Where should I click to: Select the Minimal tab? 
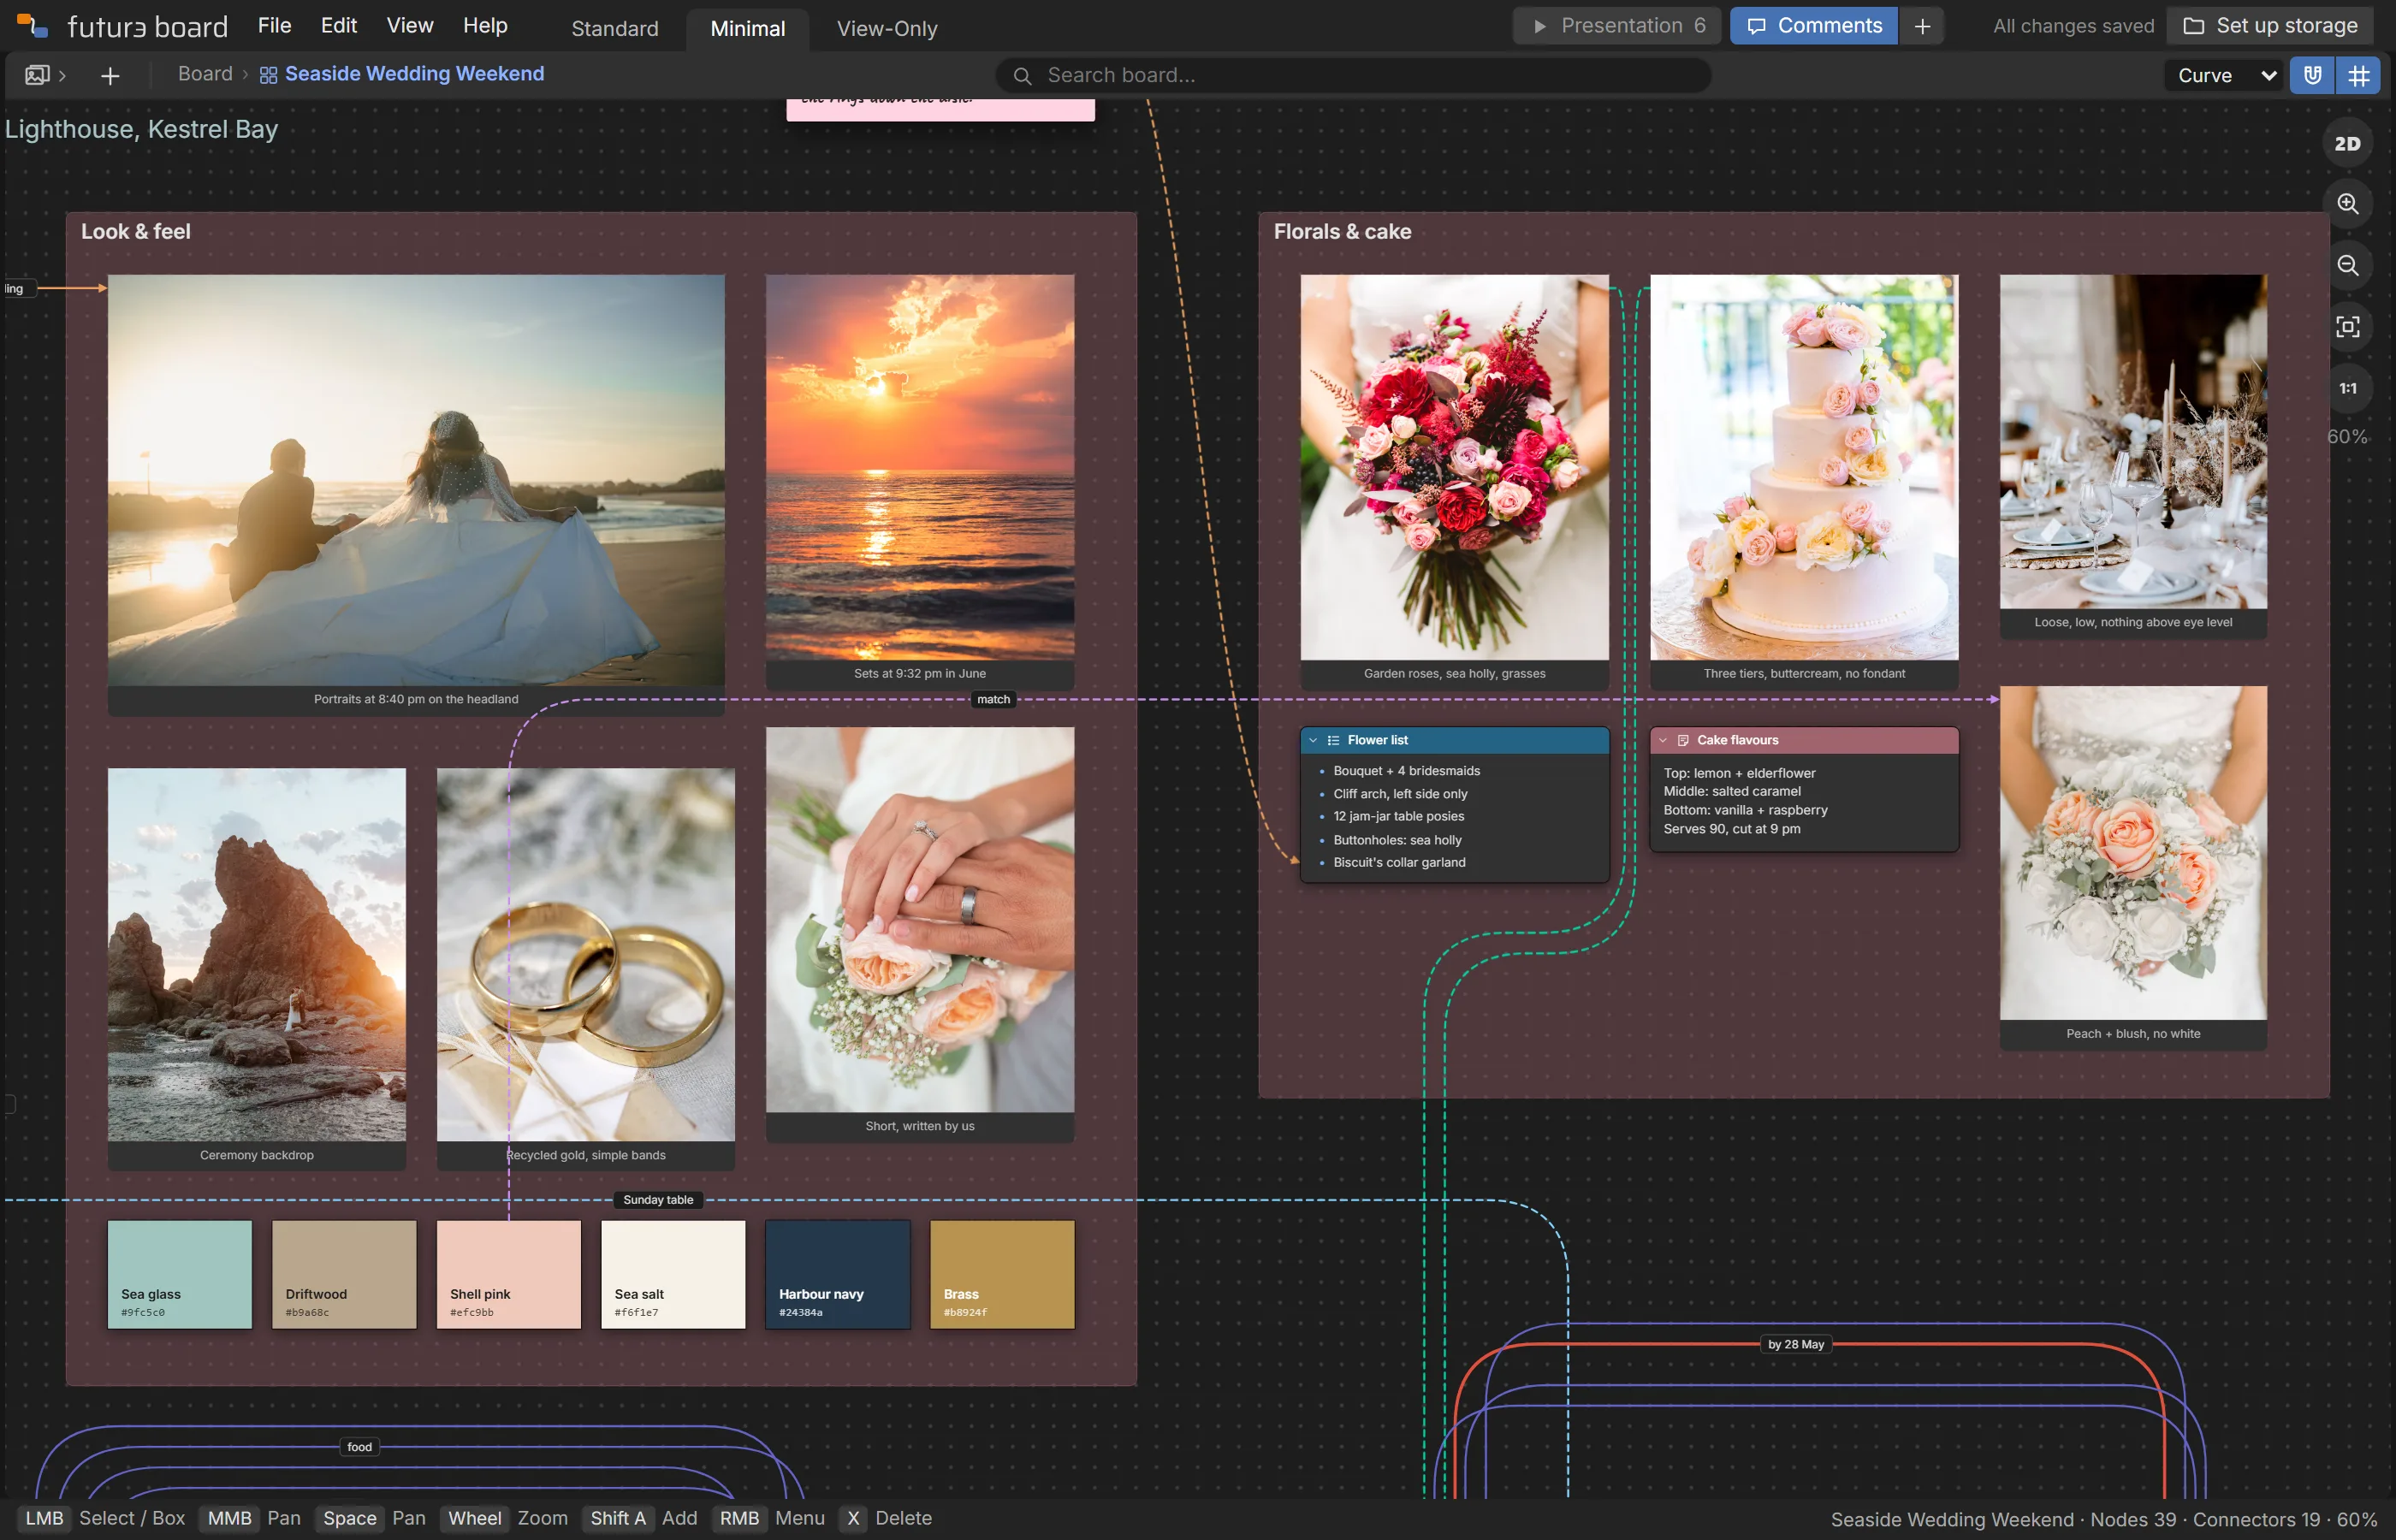tap(747, 29)
